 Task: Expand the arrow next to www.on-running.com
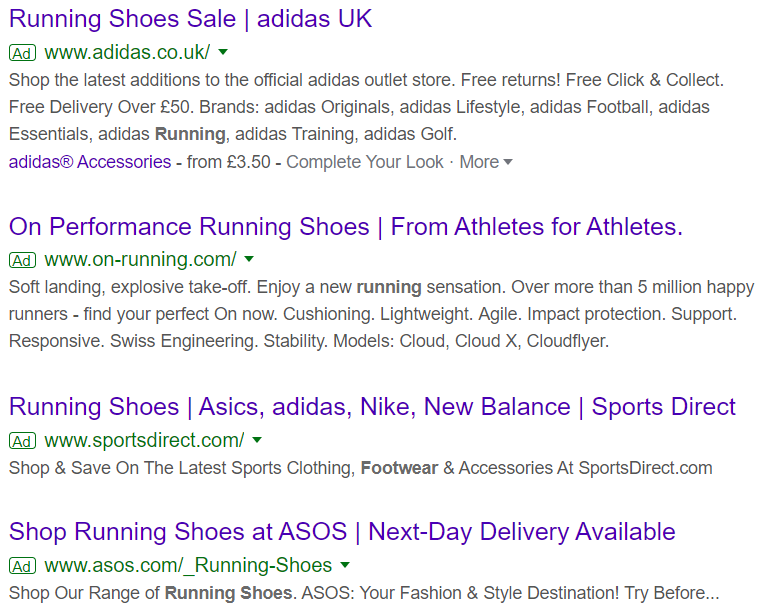250,260
